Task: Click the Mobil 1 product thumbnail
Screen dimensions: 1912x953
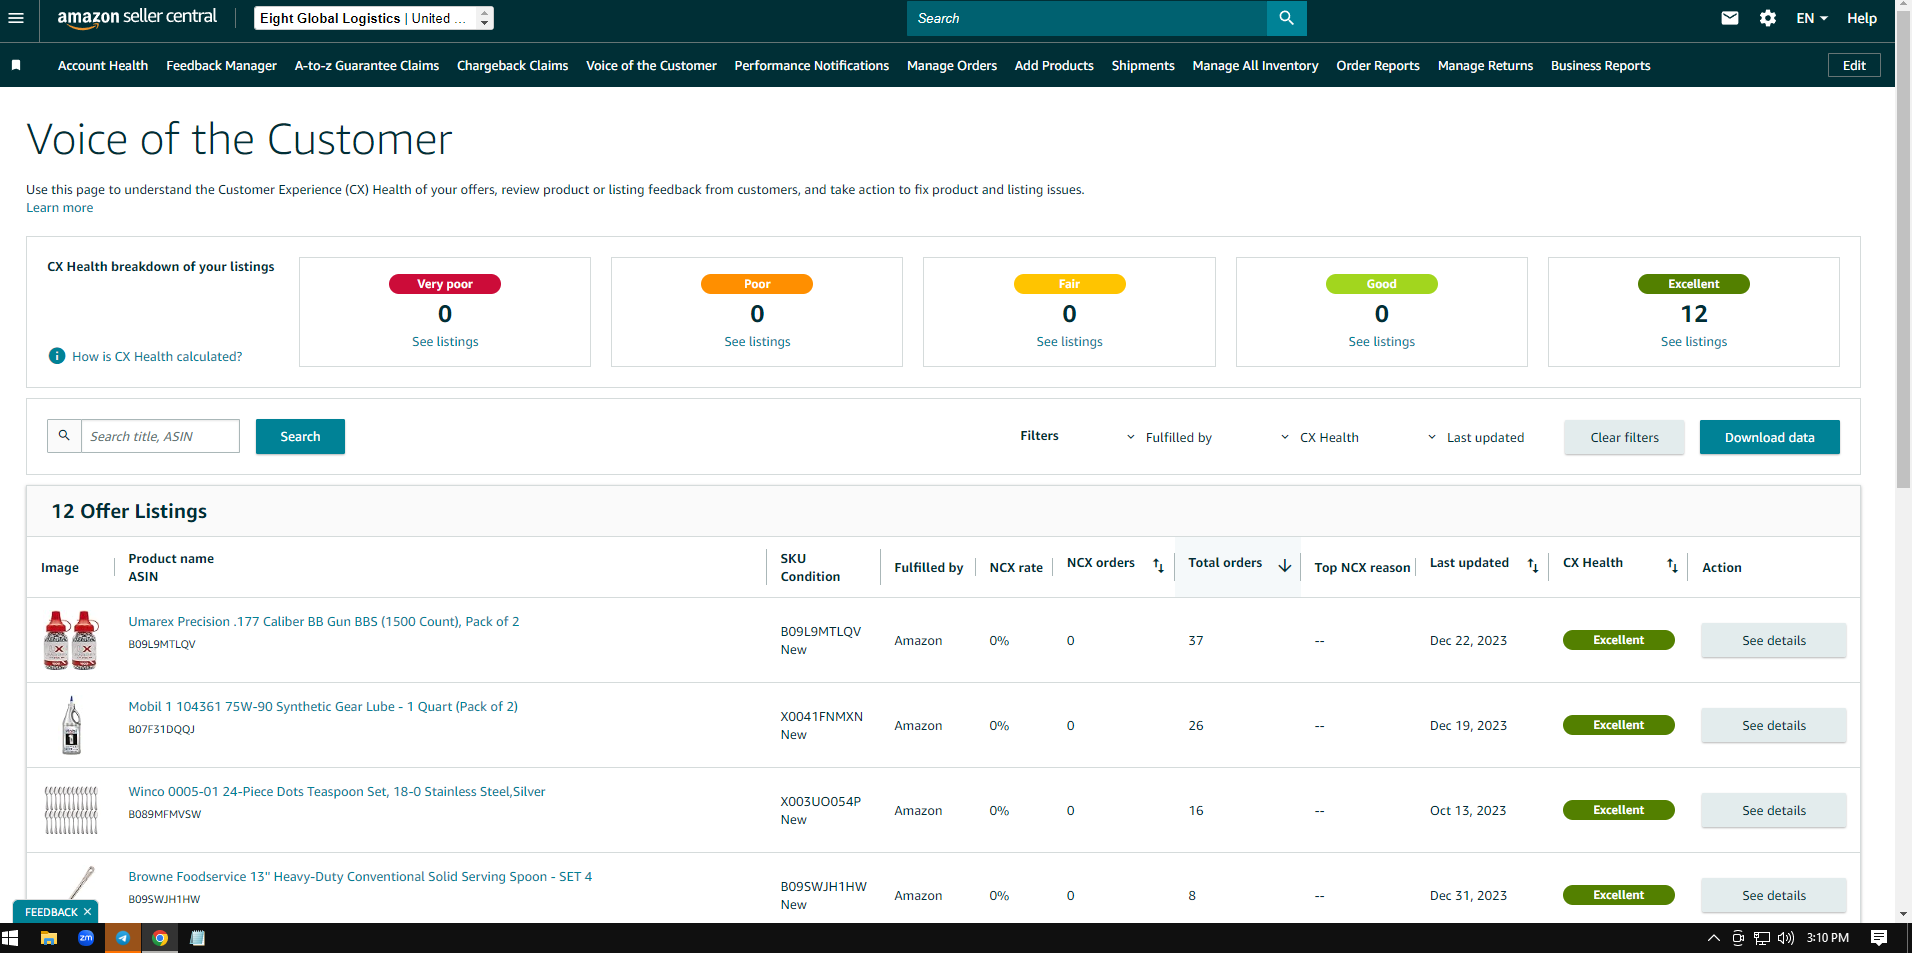Action: [x=71, y=725]
